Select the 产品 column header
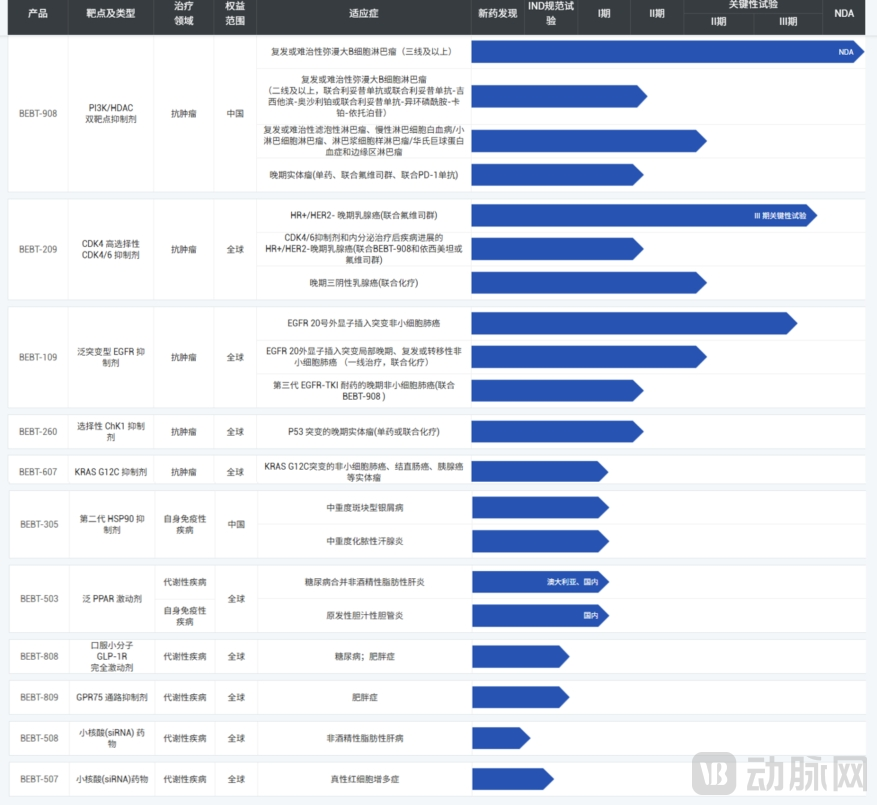877x805 pixels. point(38,14)
